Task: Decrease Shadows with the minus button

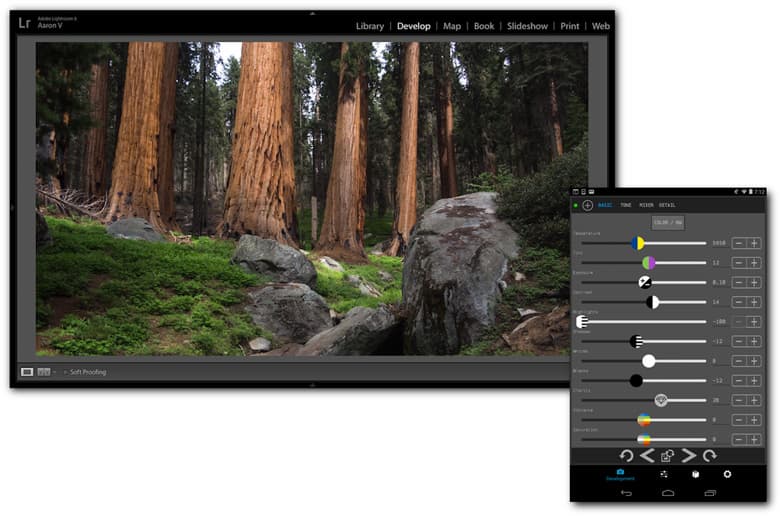Action: [739, 341]
